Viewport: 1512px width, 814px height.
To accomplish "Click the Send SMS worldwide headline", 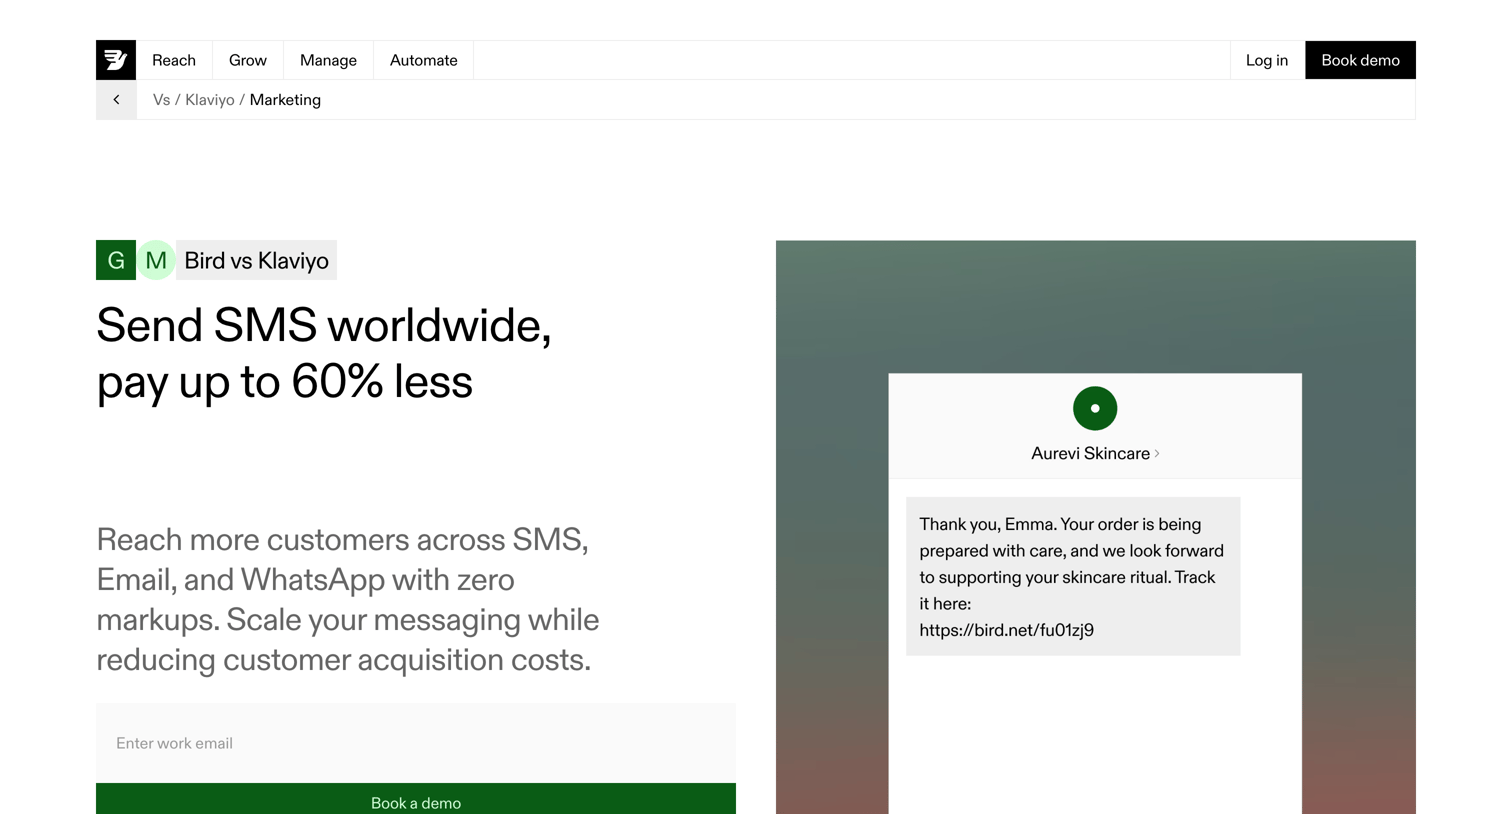I will coord(324,353).
